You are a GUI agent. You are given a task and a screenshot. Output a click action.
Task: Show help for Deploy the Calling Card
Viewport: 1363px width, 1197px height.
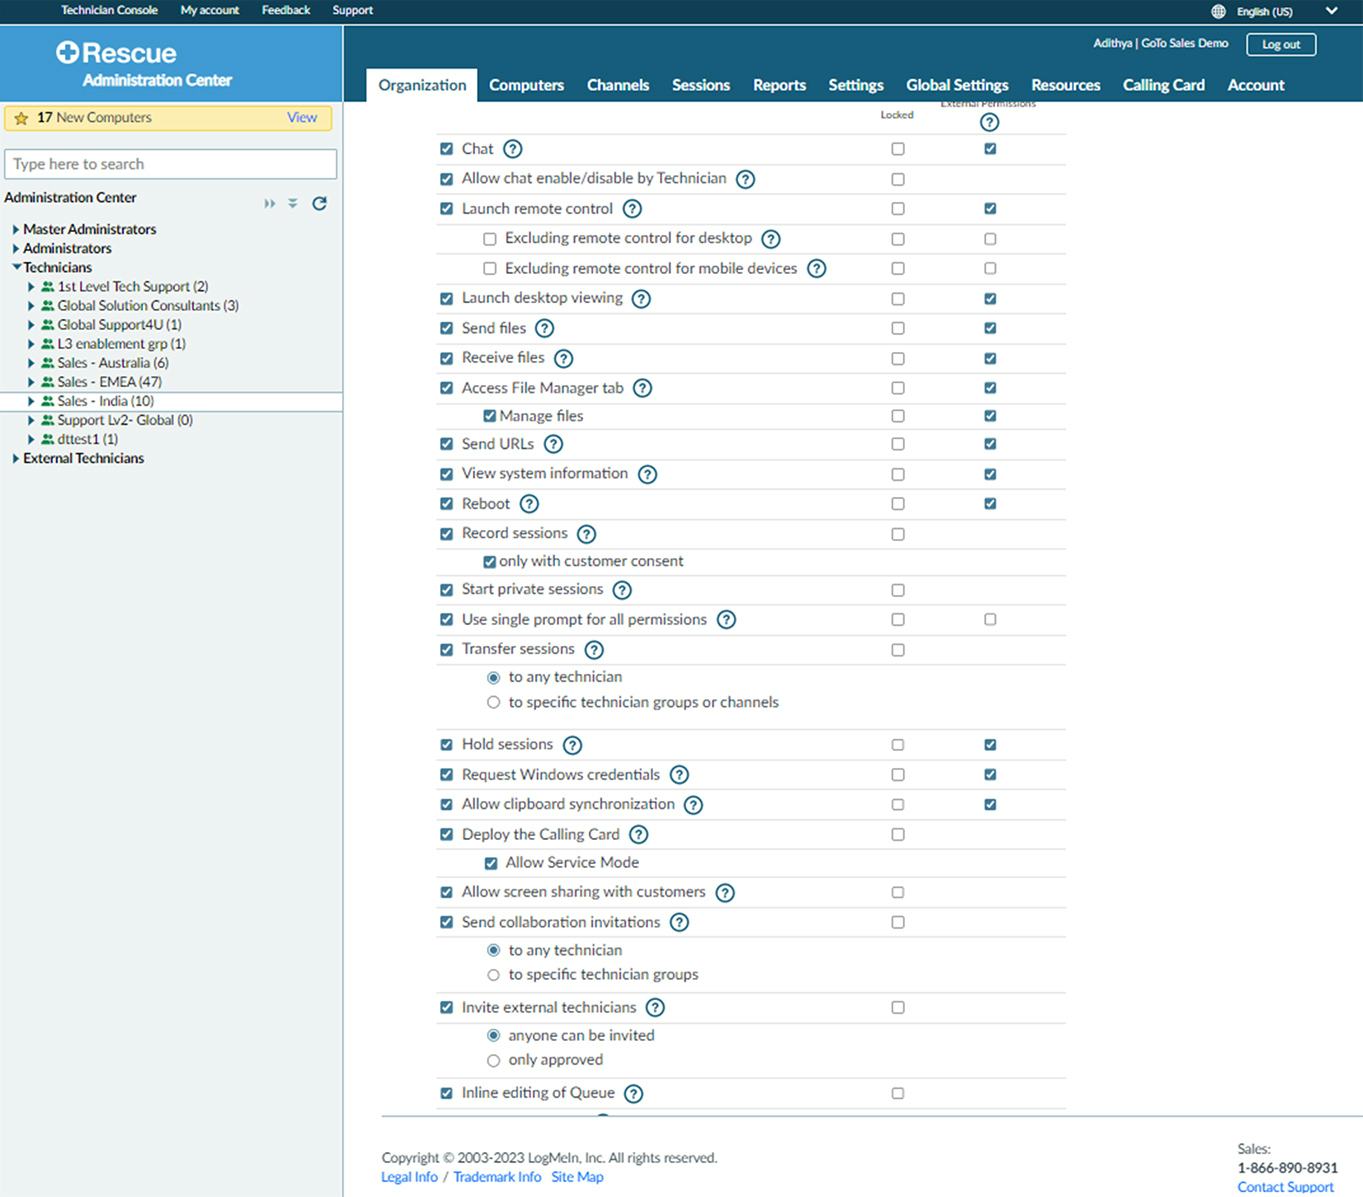[x=638, y=835]
